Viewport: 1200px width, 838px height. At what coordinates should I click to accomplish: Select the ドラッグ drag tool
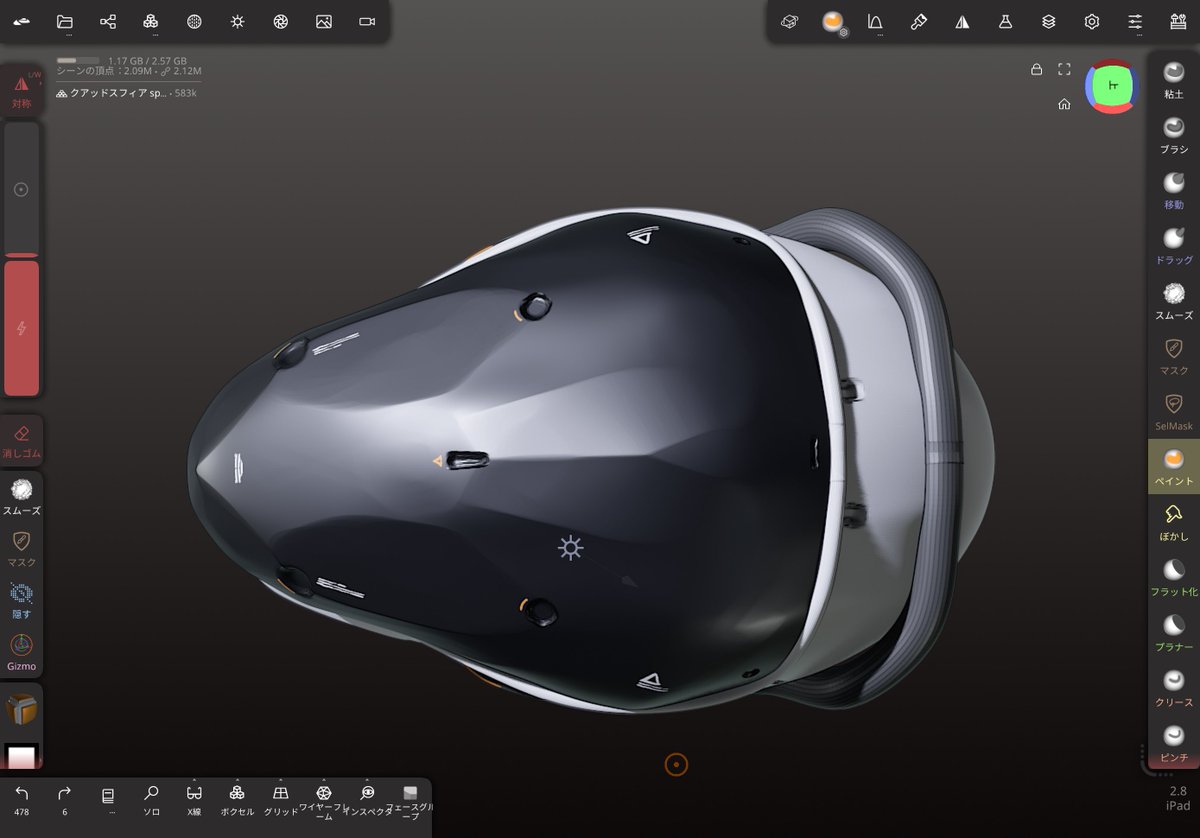(x=1174, y=246)
